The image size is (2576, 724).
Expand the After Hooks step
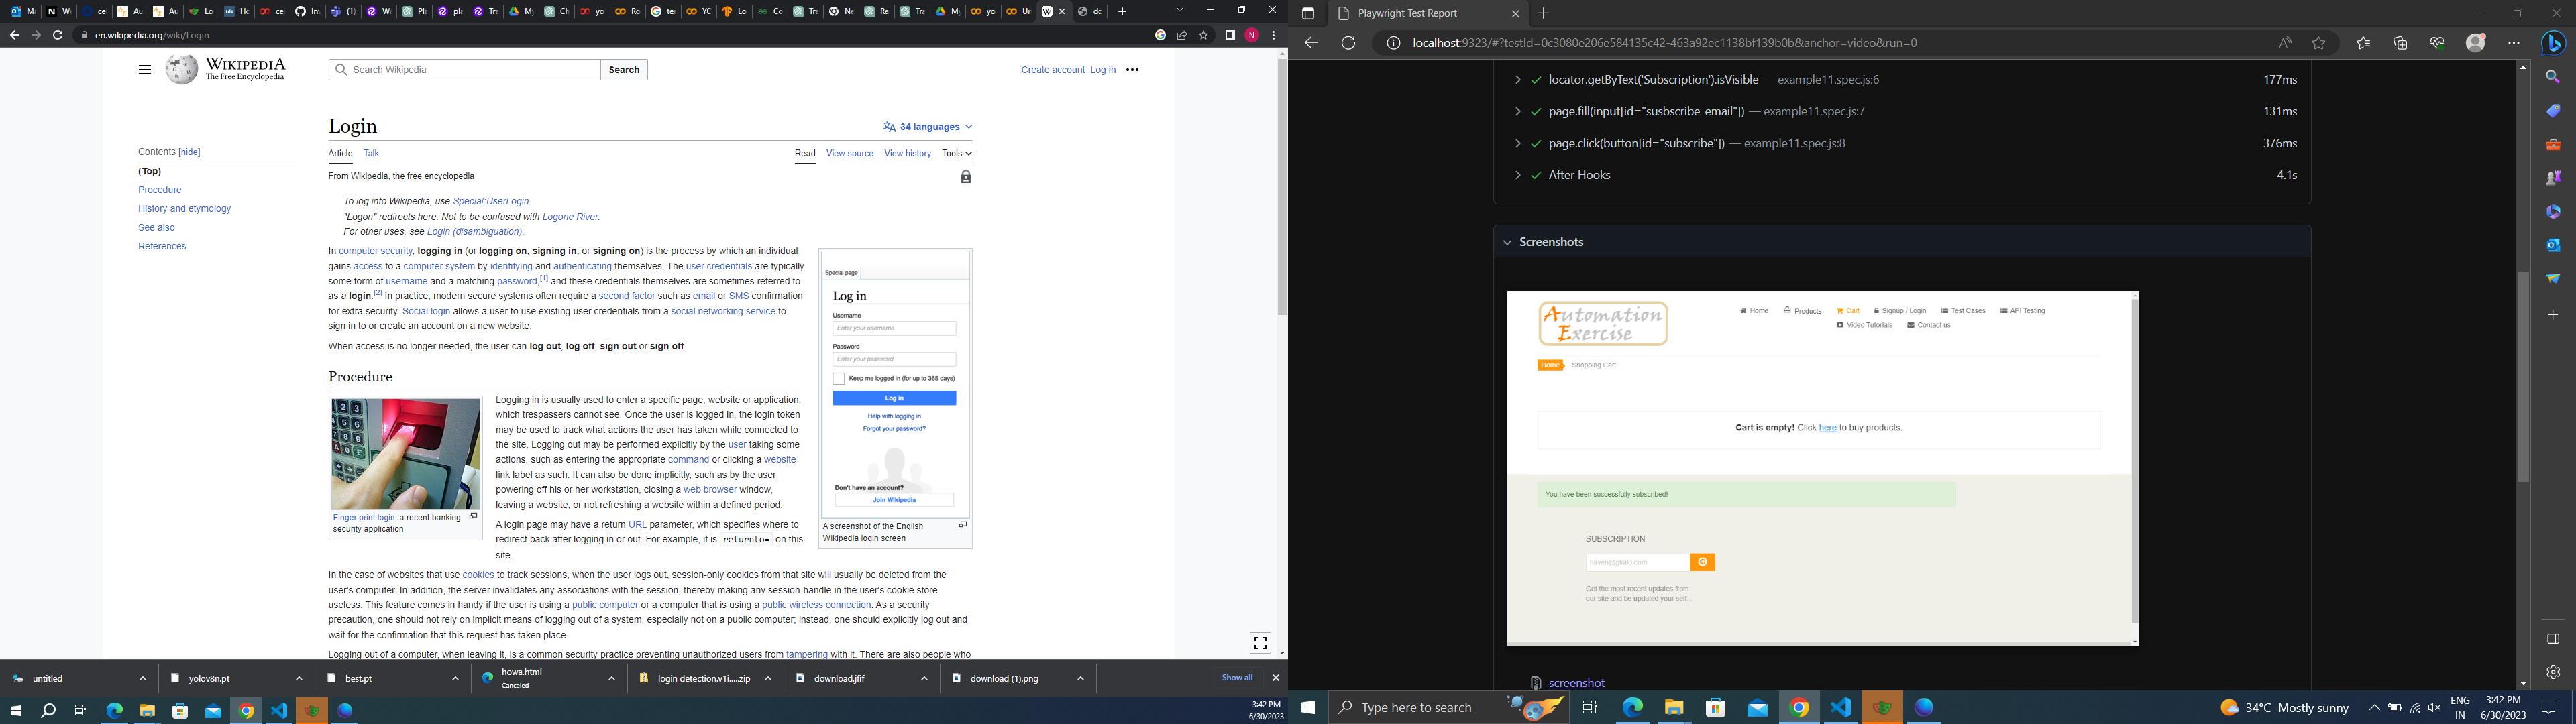click(1517, 175)
